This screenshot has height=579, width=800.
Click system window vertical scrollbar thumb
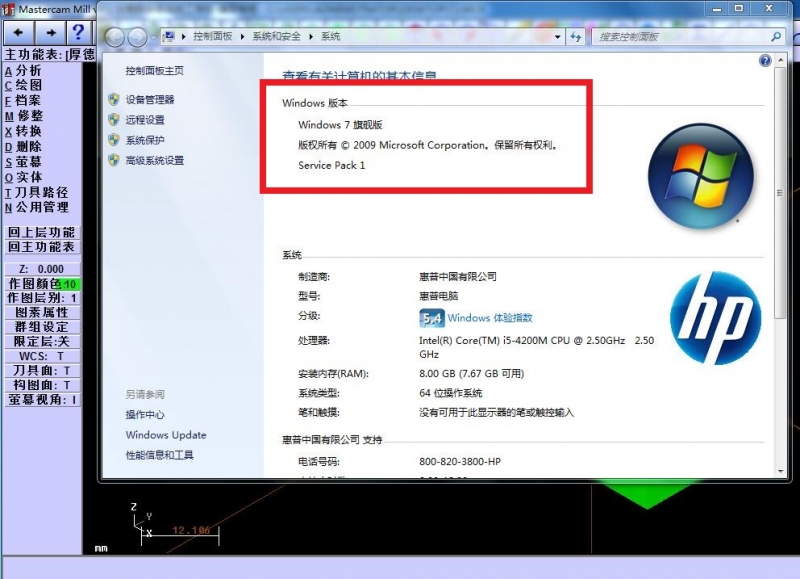pyautogui.click(x=780, y=193)
